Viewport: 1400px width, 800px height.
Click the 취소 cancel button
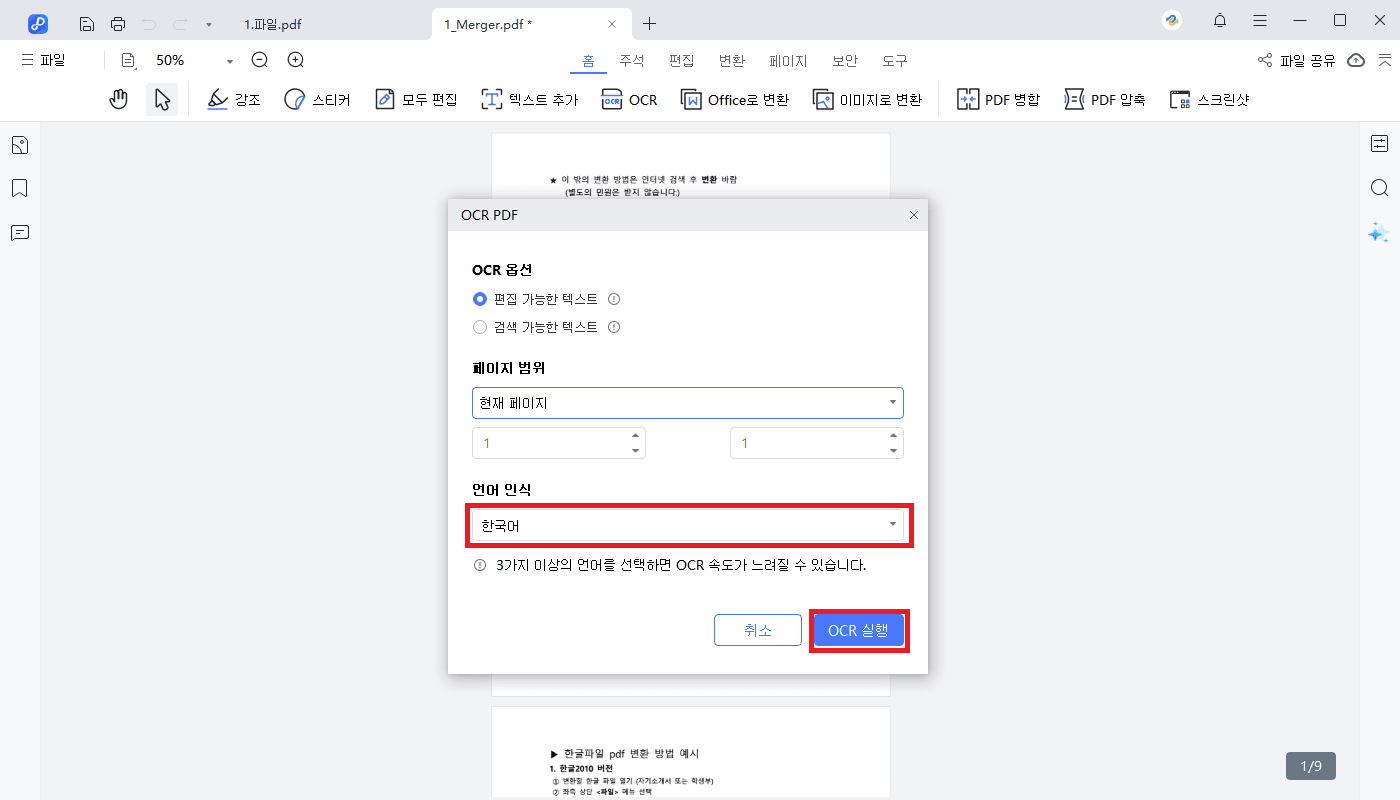758,630
